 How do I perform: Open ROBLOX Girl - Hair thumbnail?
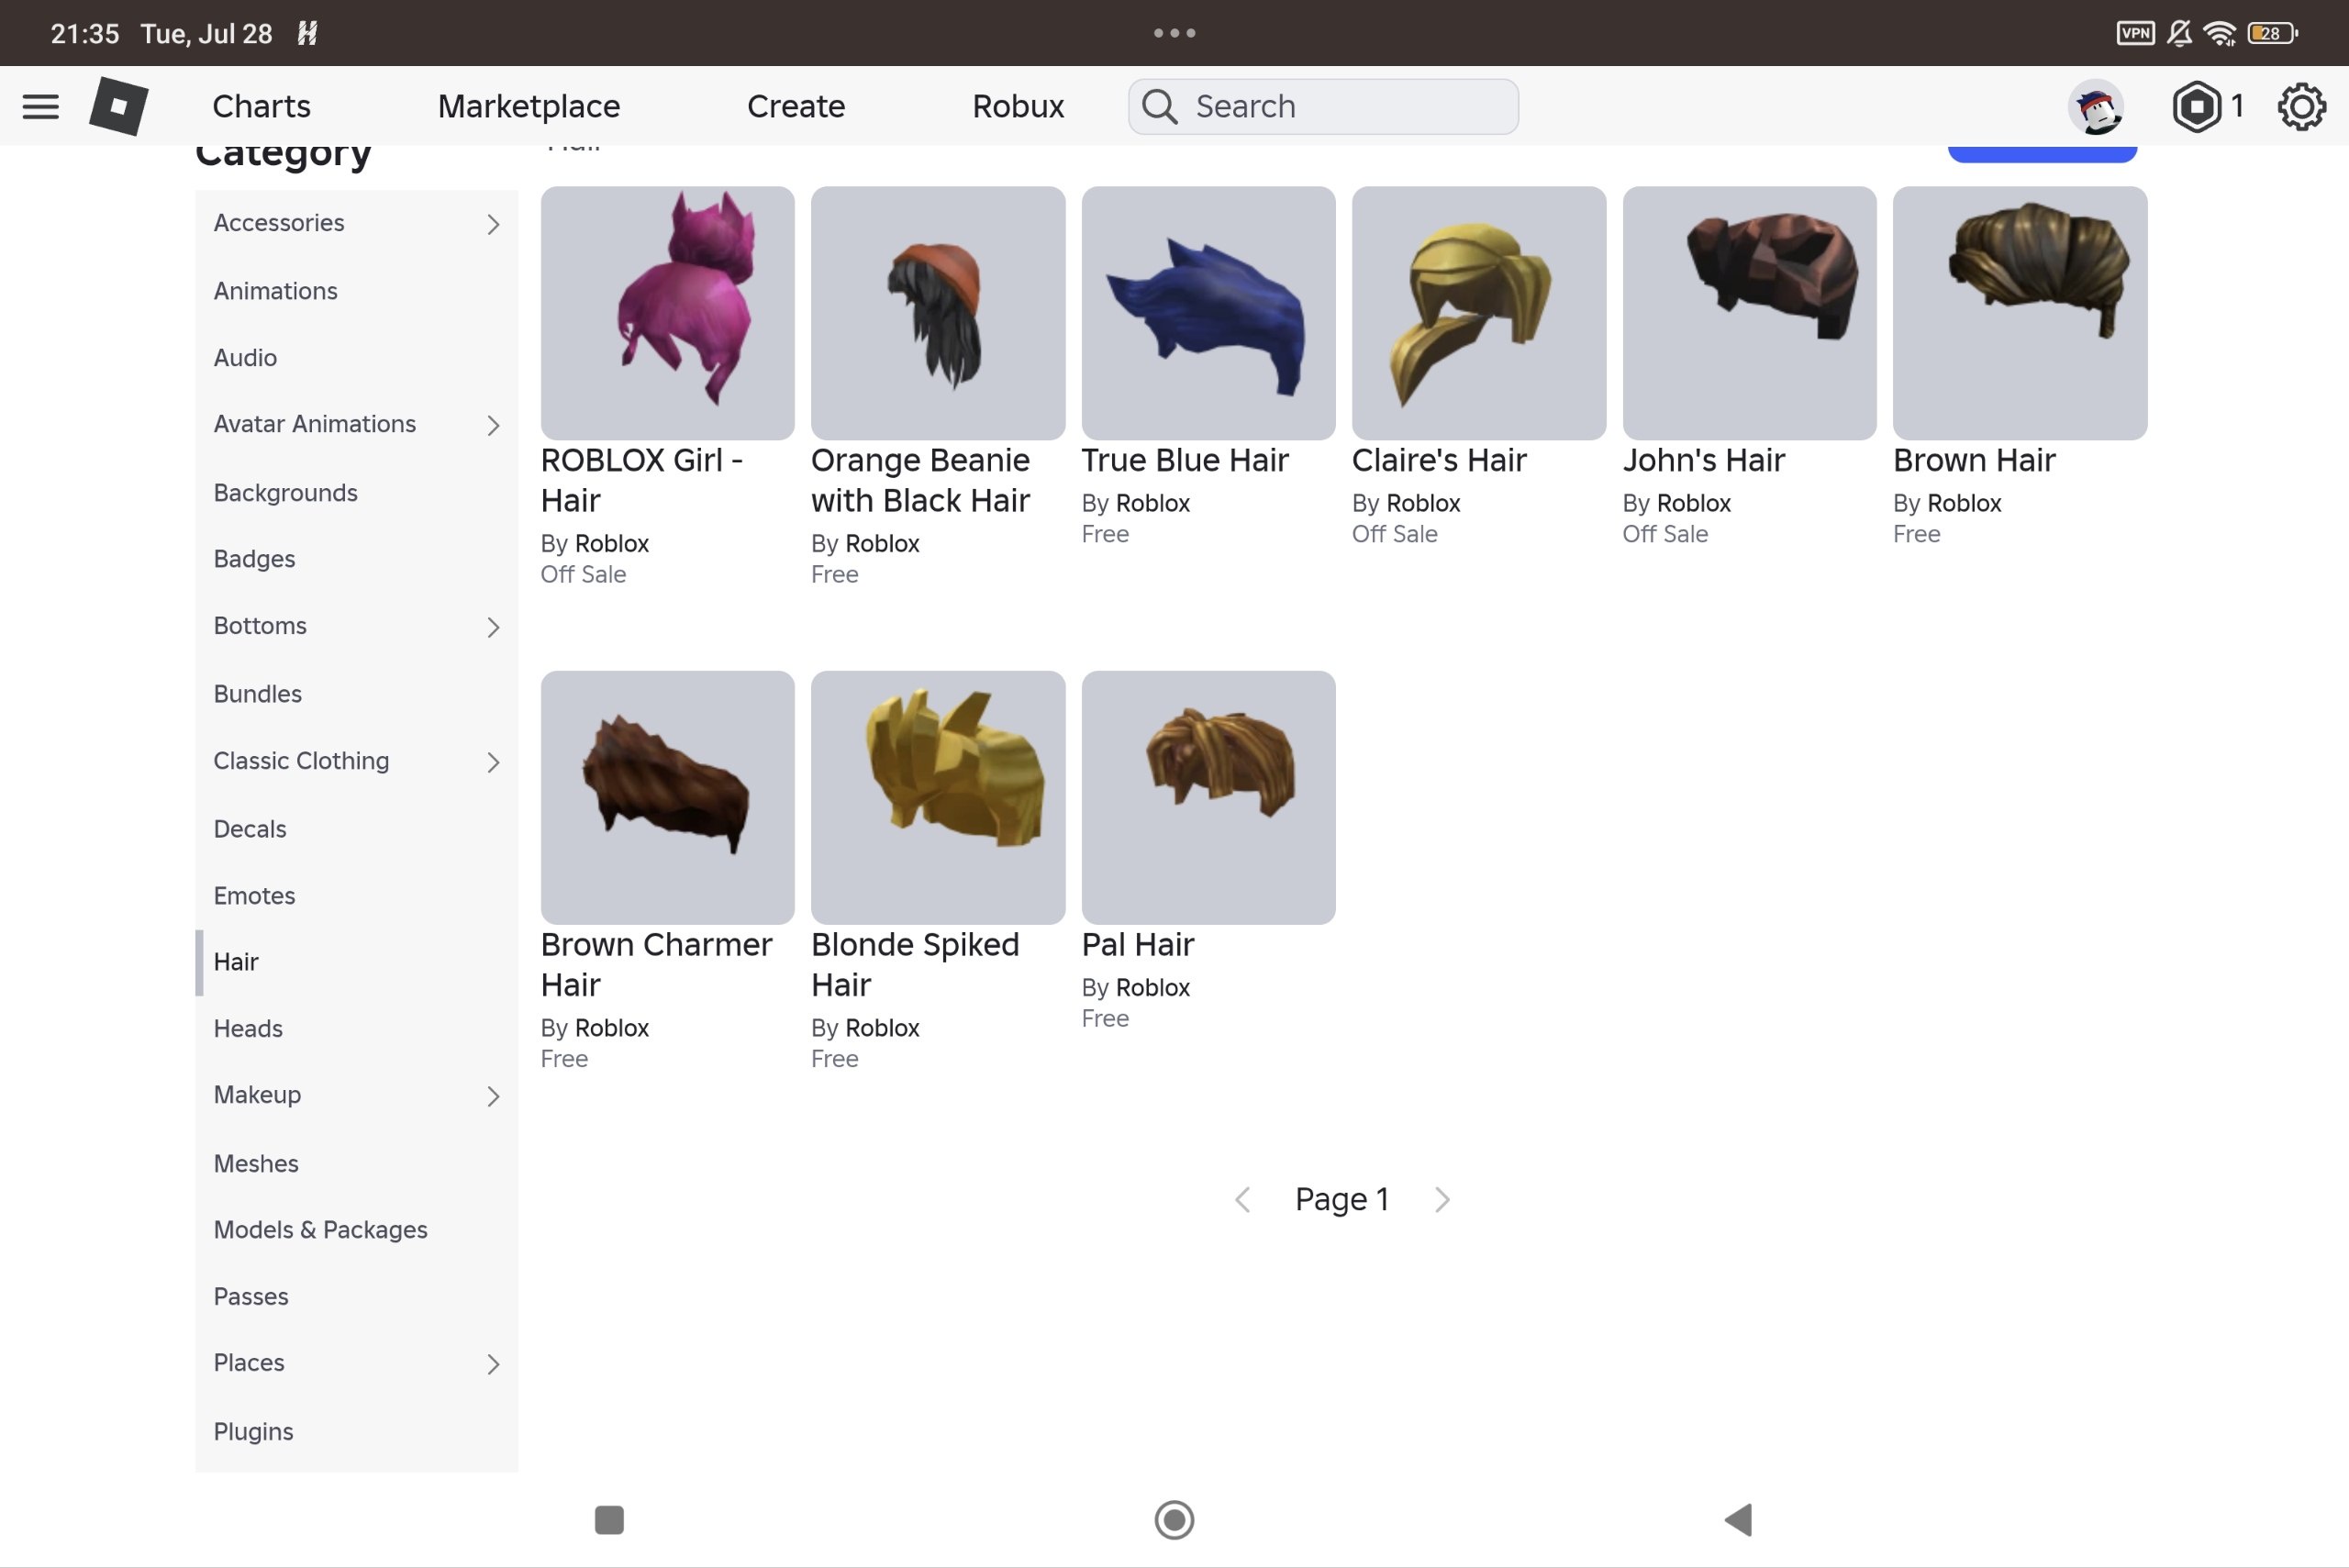click(668, 313)
